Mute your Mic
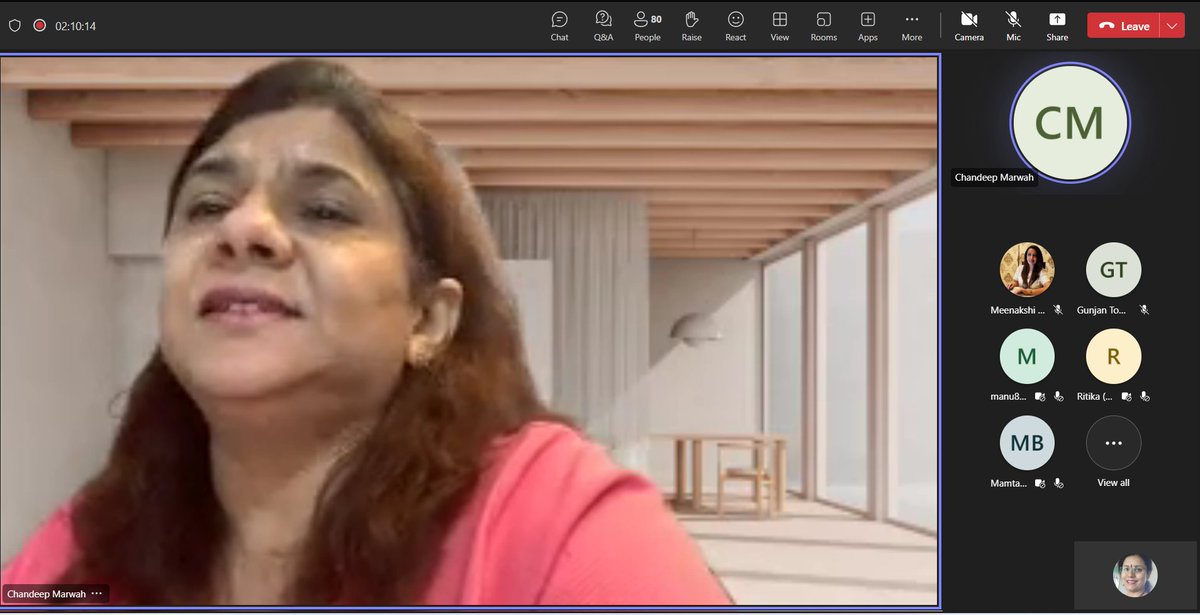This screenshot has width=1200, height=615. click(x=1012, y=25)
